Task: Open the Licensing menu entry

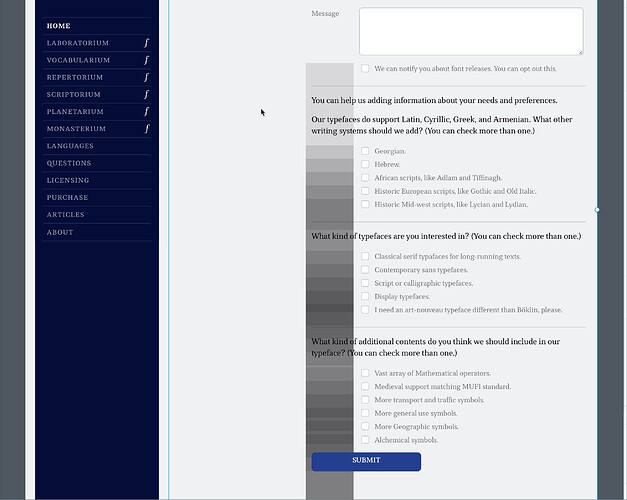Action: point(68,181)
